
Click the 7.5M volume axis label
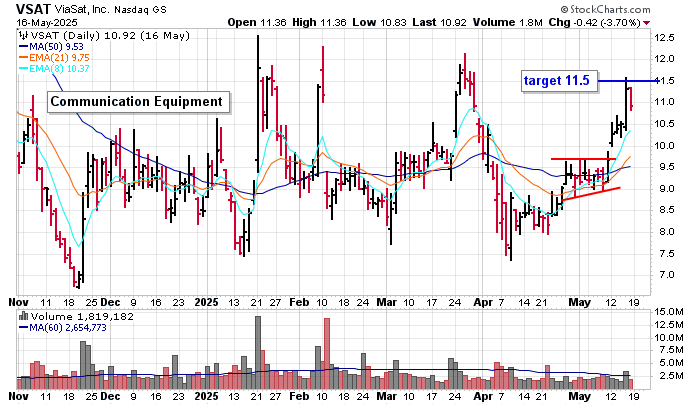[x=671, y=350]
